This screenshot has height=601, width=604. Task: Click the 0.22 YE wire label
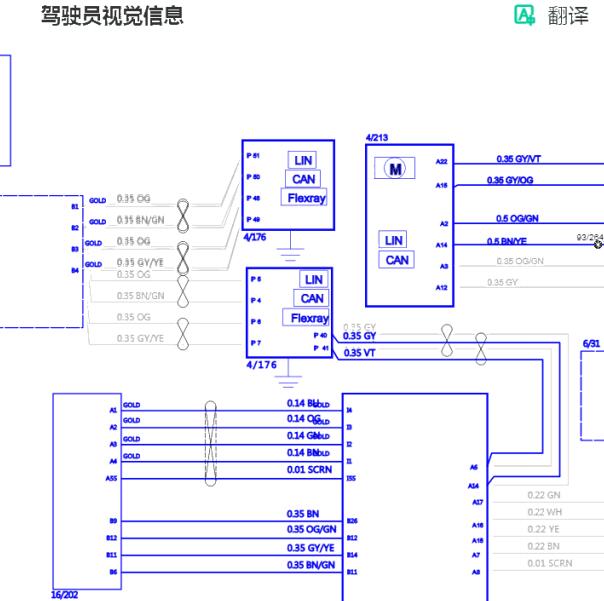pyautogui.click(x=543, y=529)
